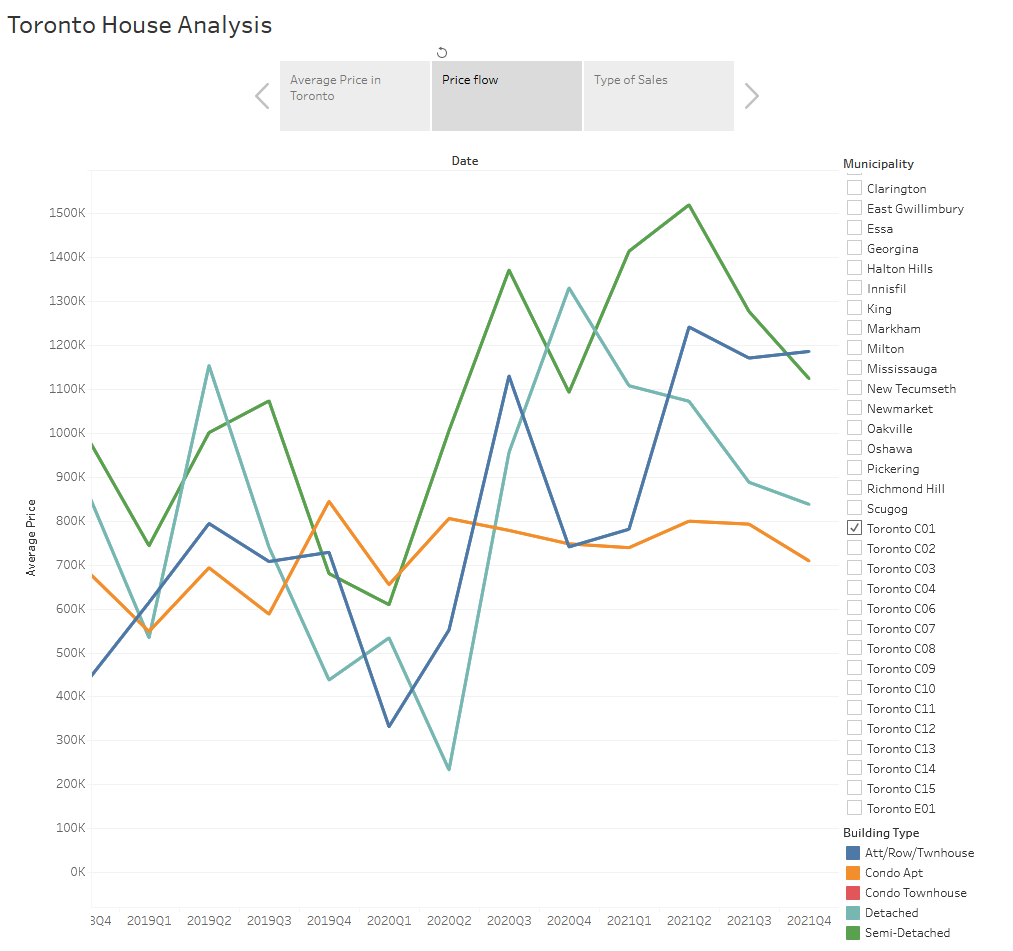Enable the Pickering checkbox

(854, 468)
